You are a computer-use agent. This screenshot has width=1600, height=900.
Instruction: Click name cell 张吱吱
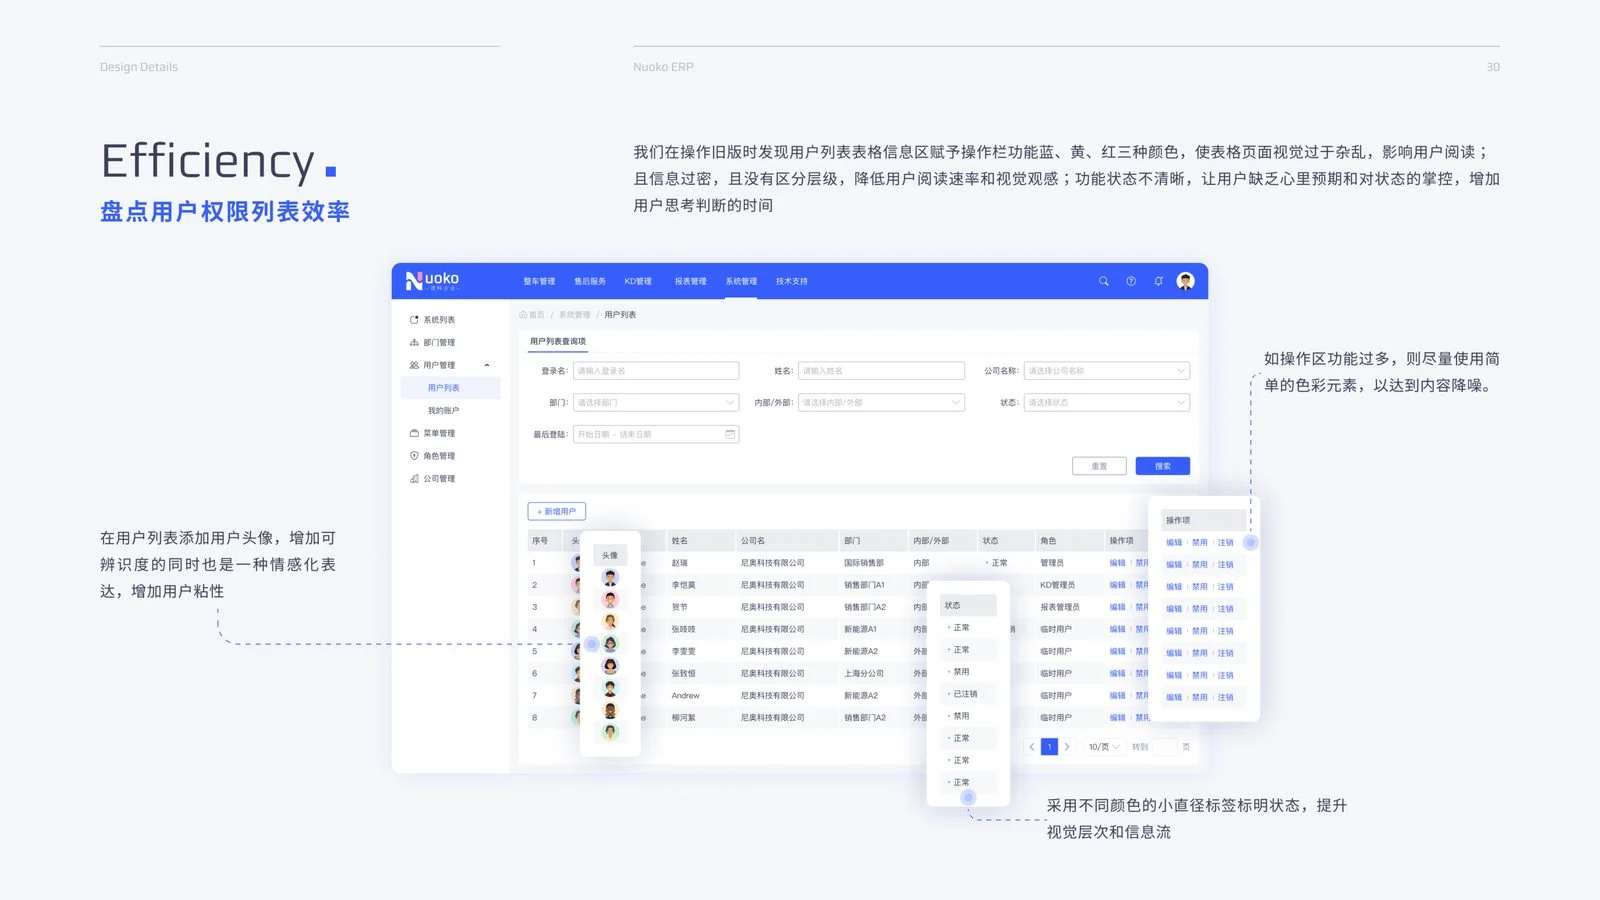(684, 629)
